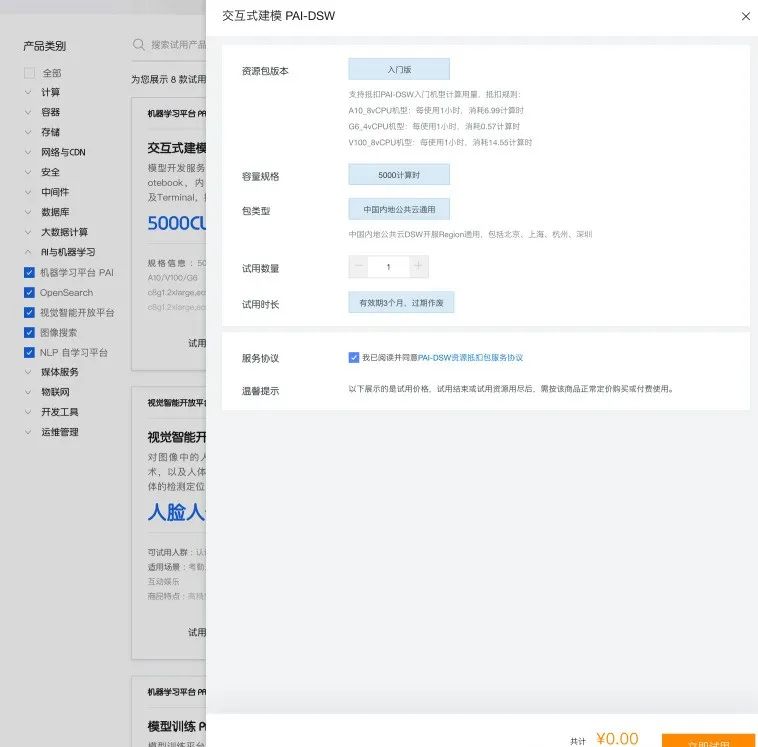Expand the 数据库 category
758x747 pixels.
(x=28, y=212)
